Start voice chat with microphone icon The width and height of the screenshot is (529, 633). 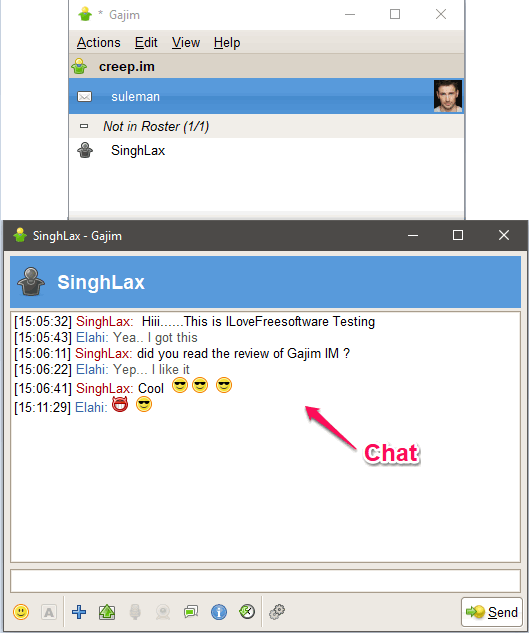coord(135,612)
